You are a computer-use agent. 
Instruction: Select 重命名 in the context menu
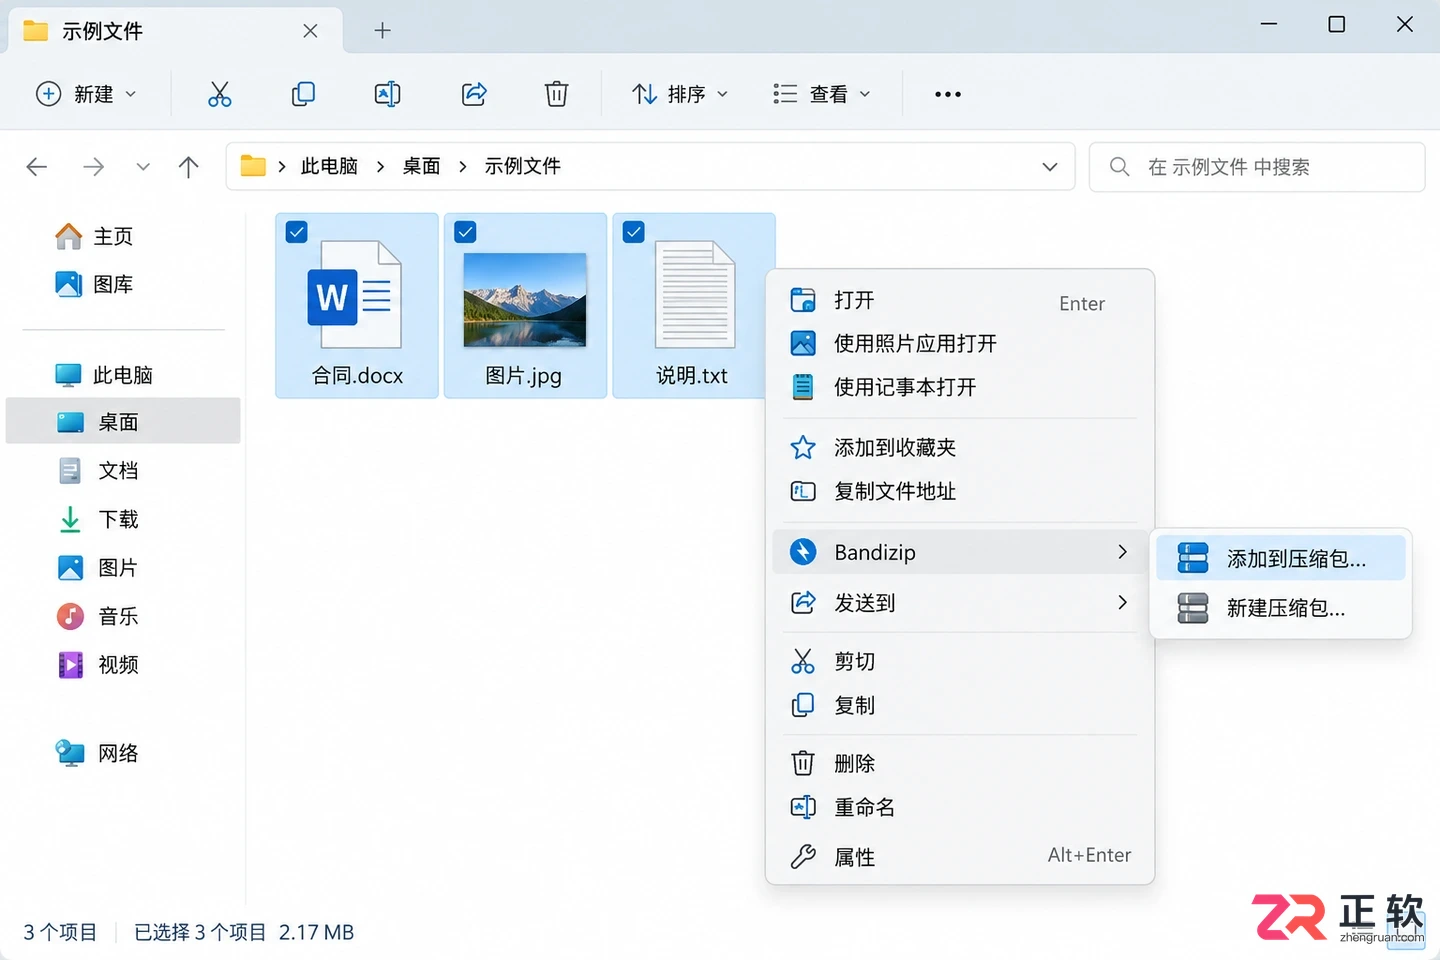tap(960, 807)
